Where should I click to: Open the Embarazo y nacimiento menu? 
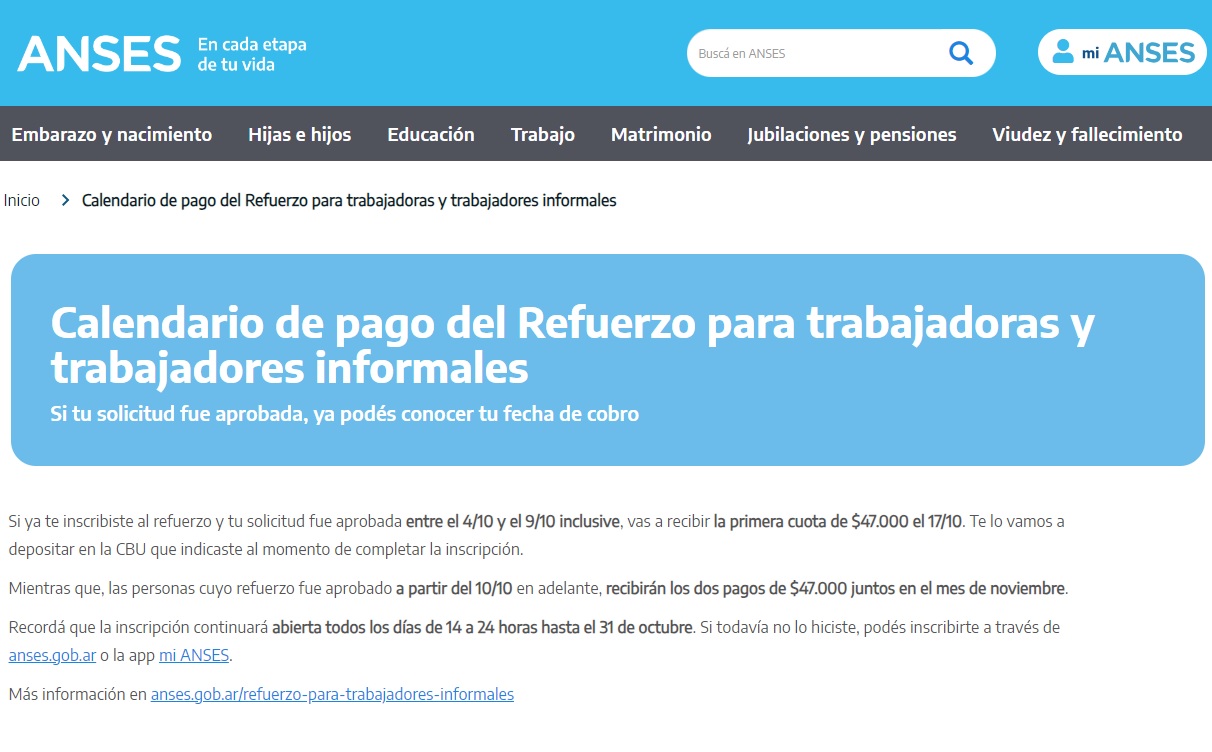click(x=112, y=134)
